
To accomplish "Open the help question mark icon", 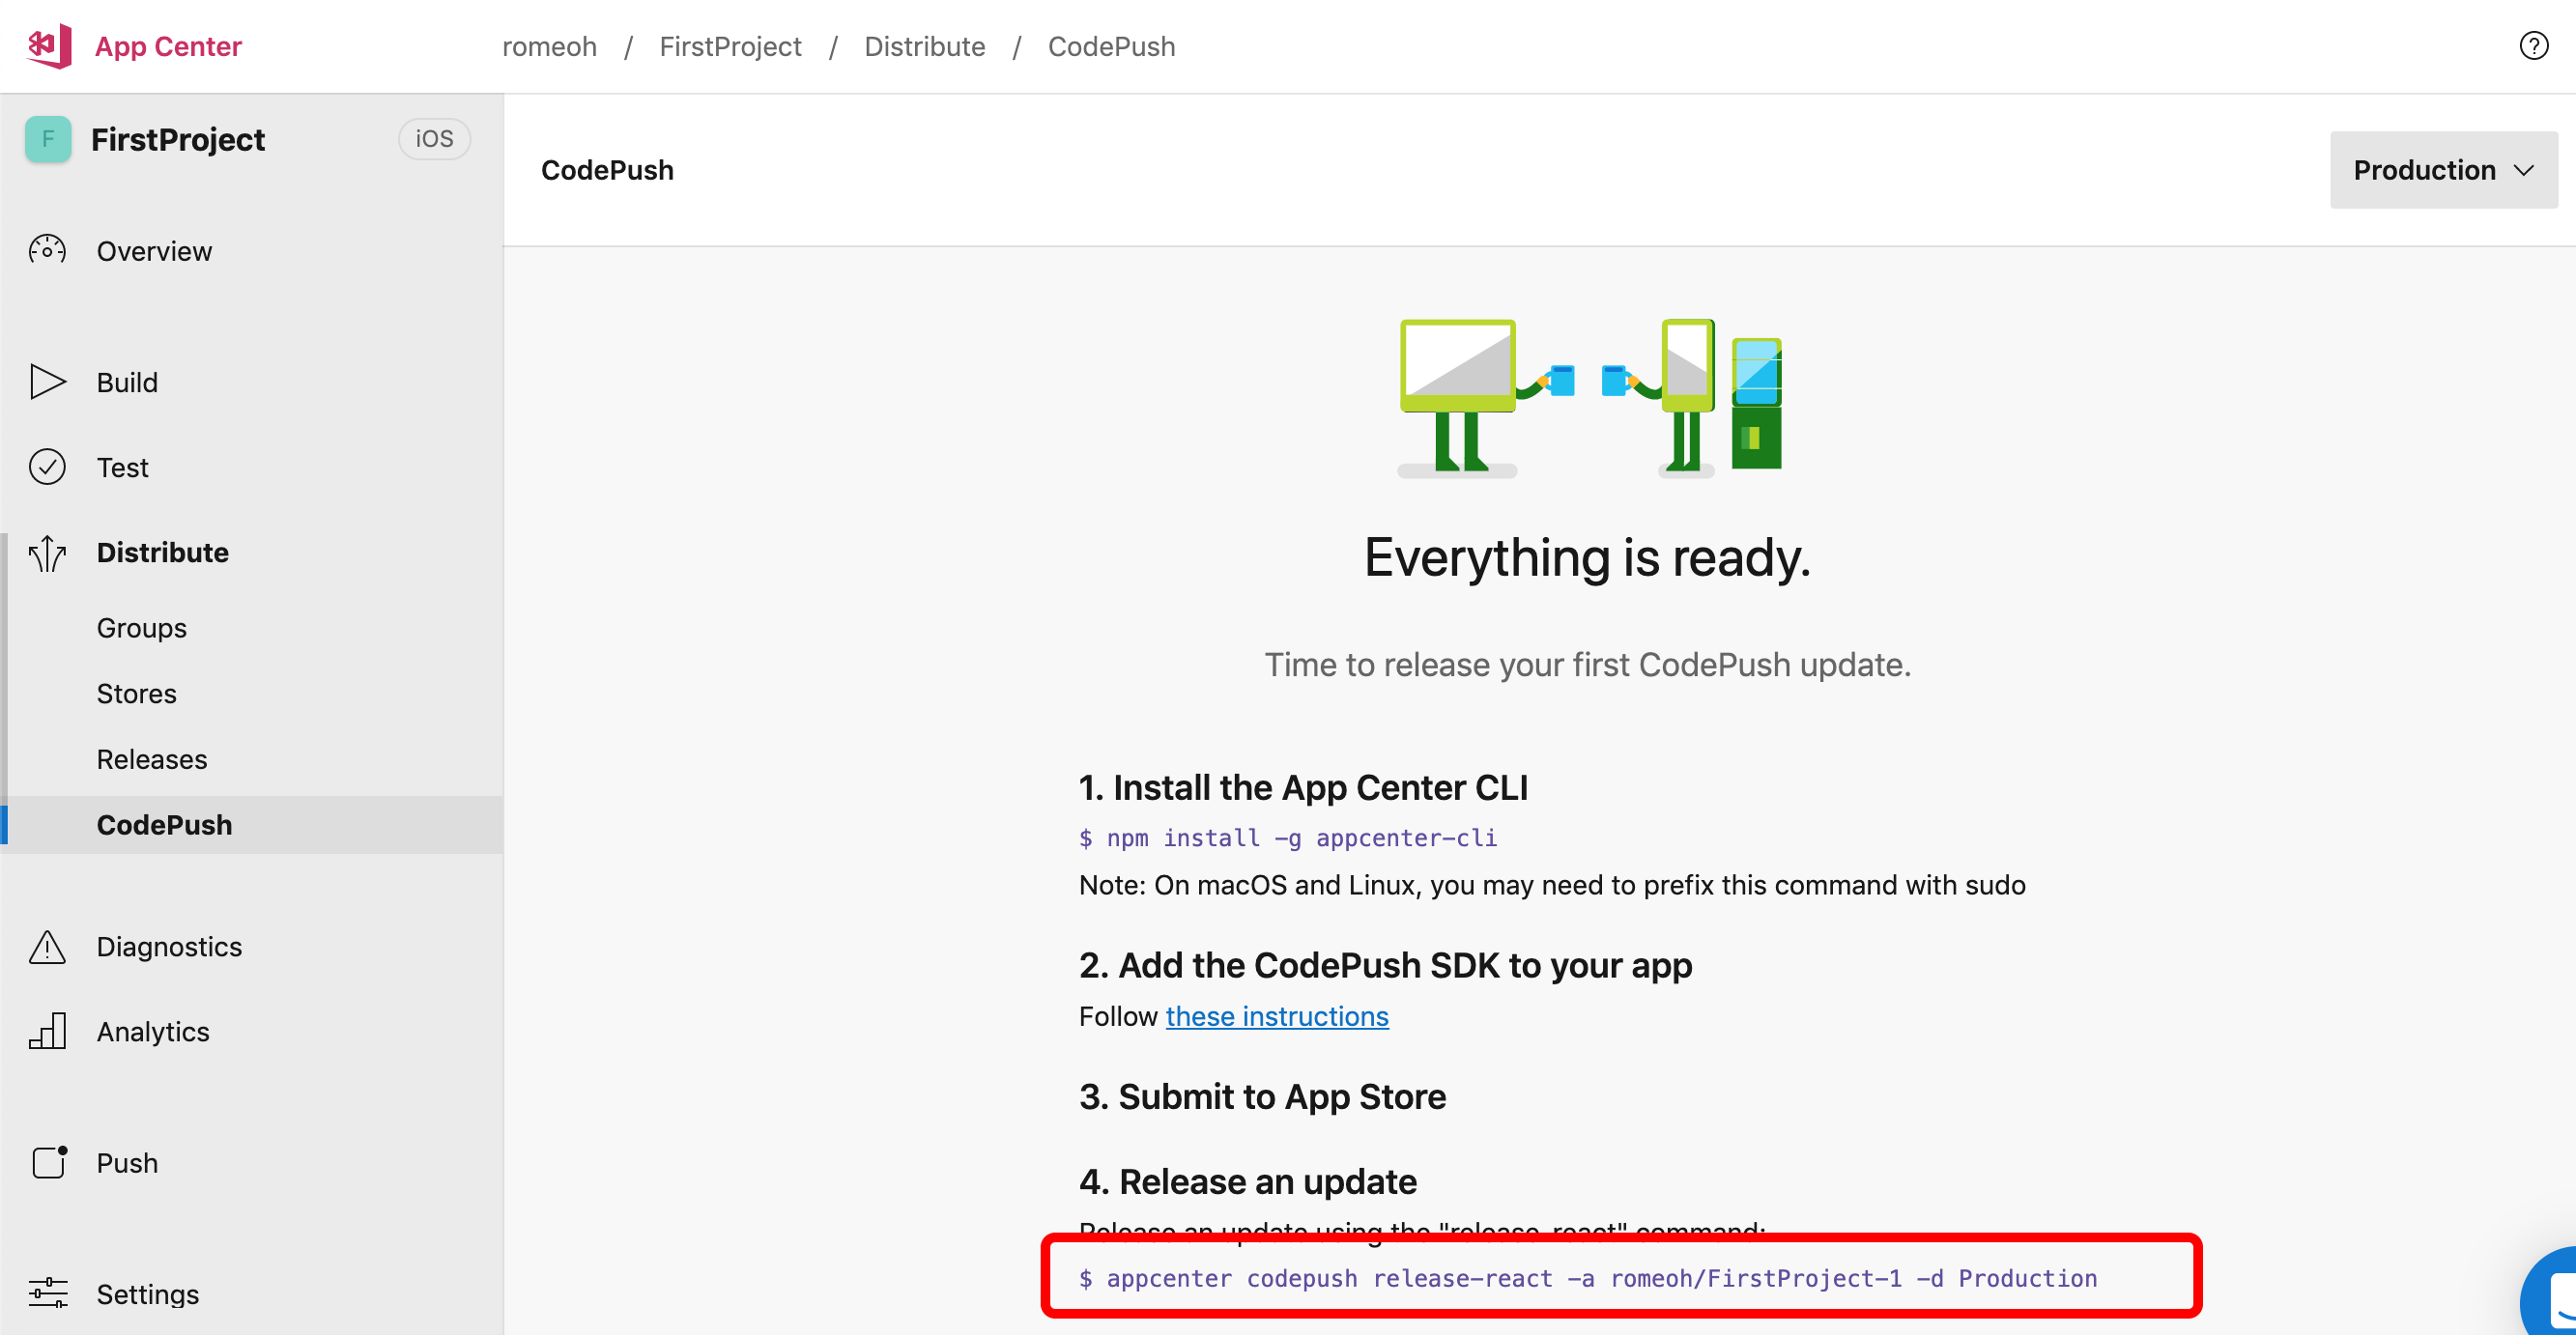I will click(x=2533, y=46).
